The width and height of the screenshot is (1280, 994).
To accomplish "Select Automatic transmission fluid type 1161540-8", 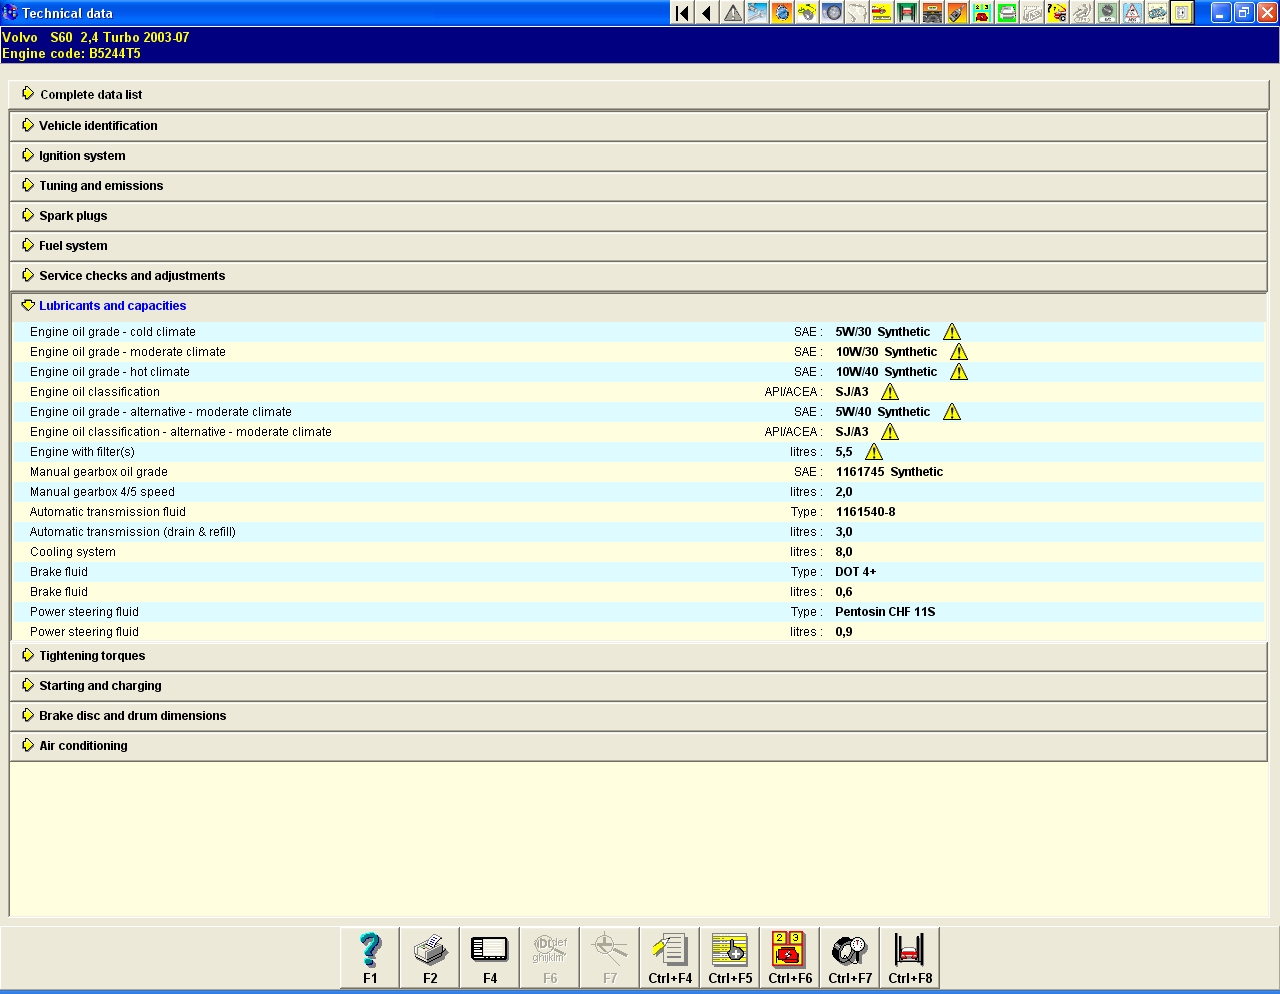I will point(865,512).
